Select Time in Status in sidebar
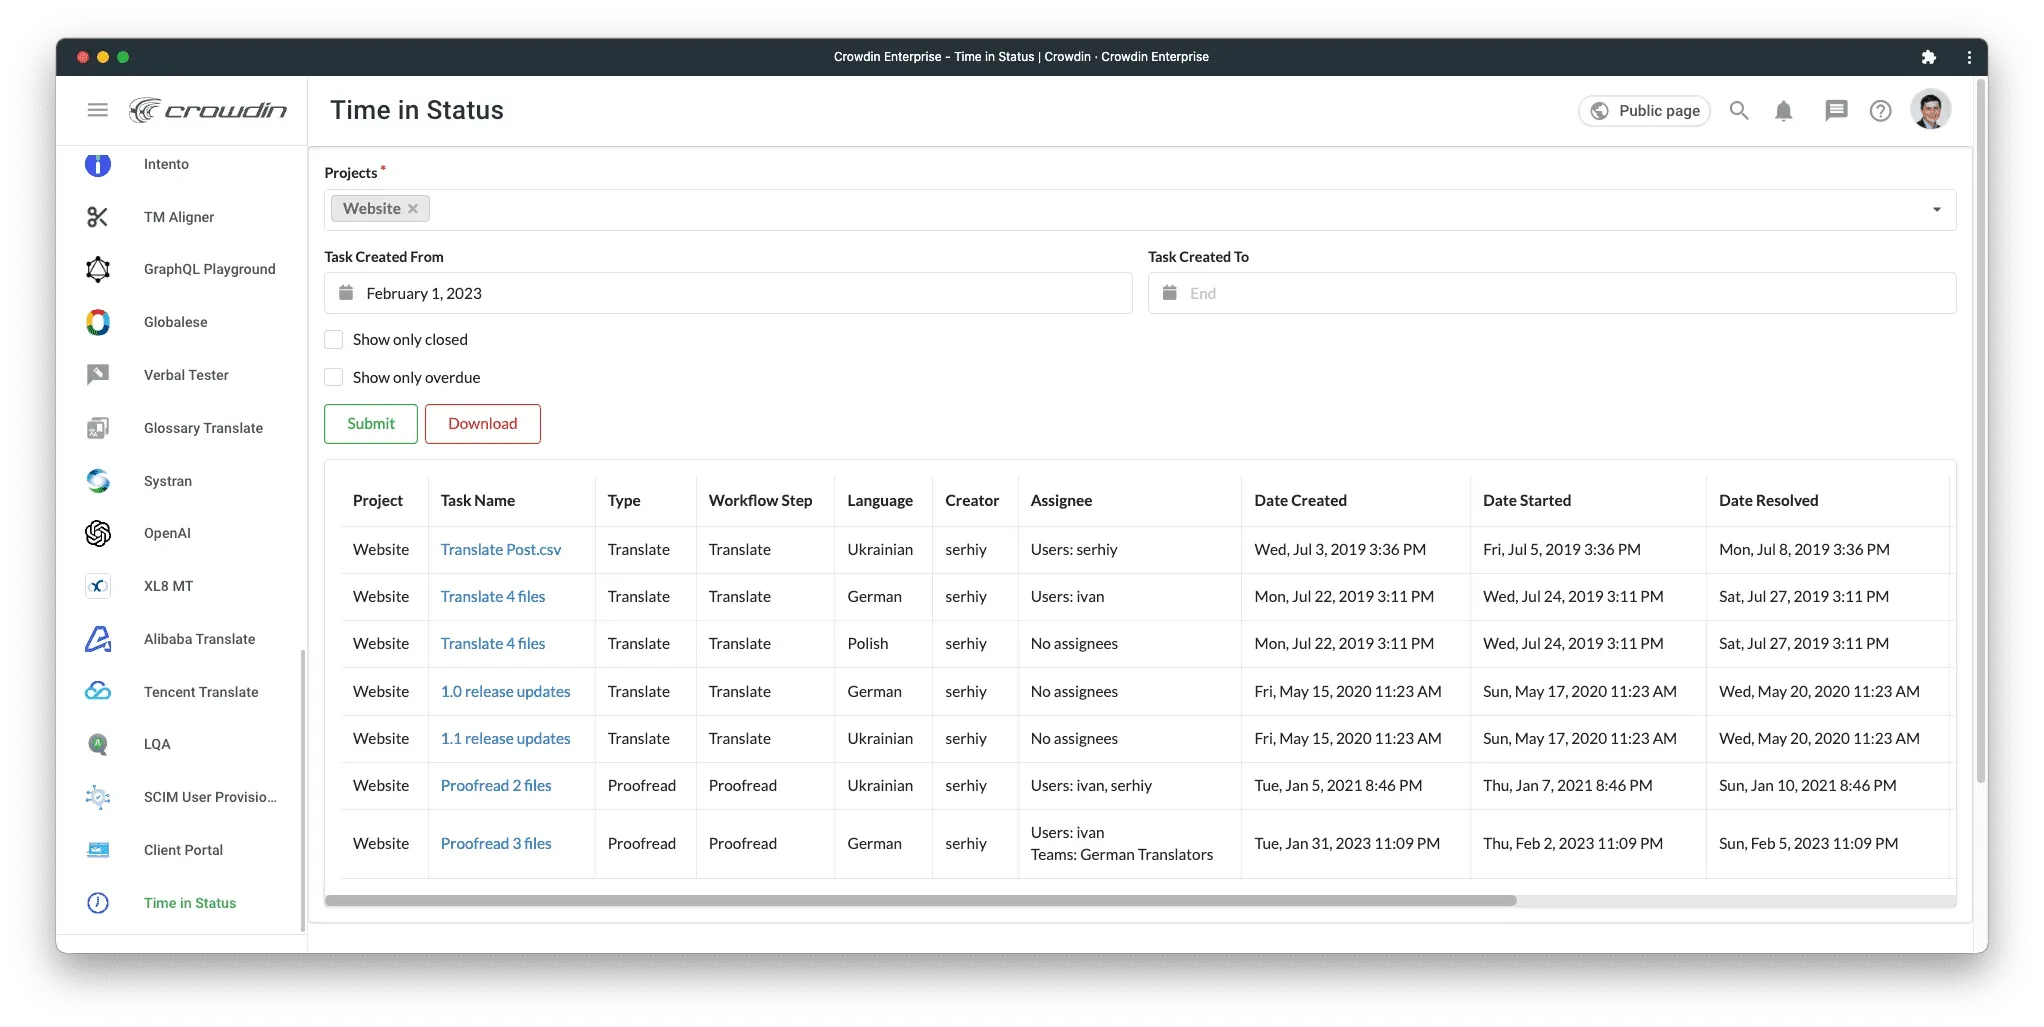Screen dimensions: 2044x1027 tap(190, 903)
